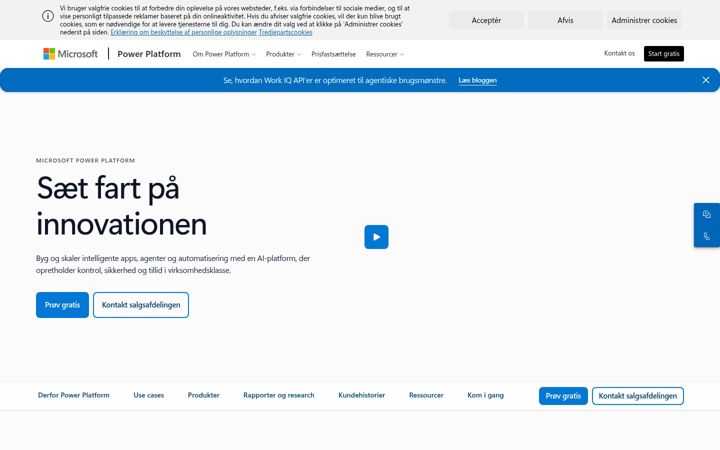Play the hero video

[x=376, y=237]
